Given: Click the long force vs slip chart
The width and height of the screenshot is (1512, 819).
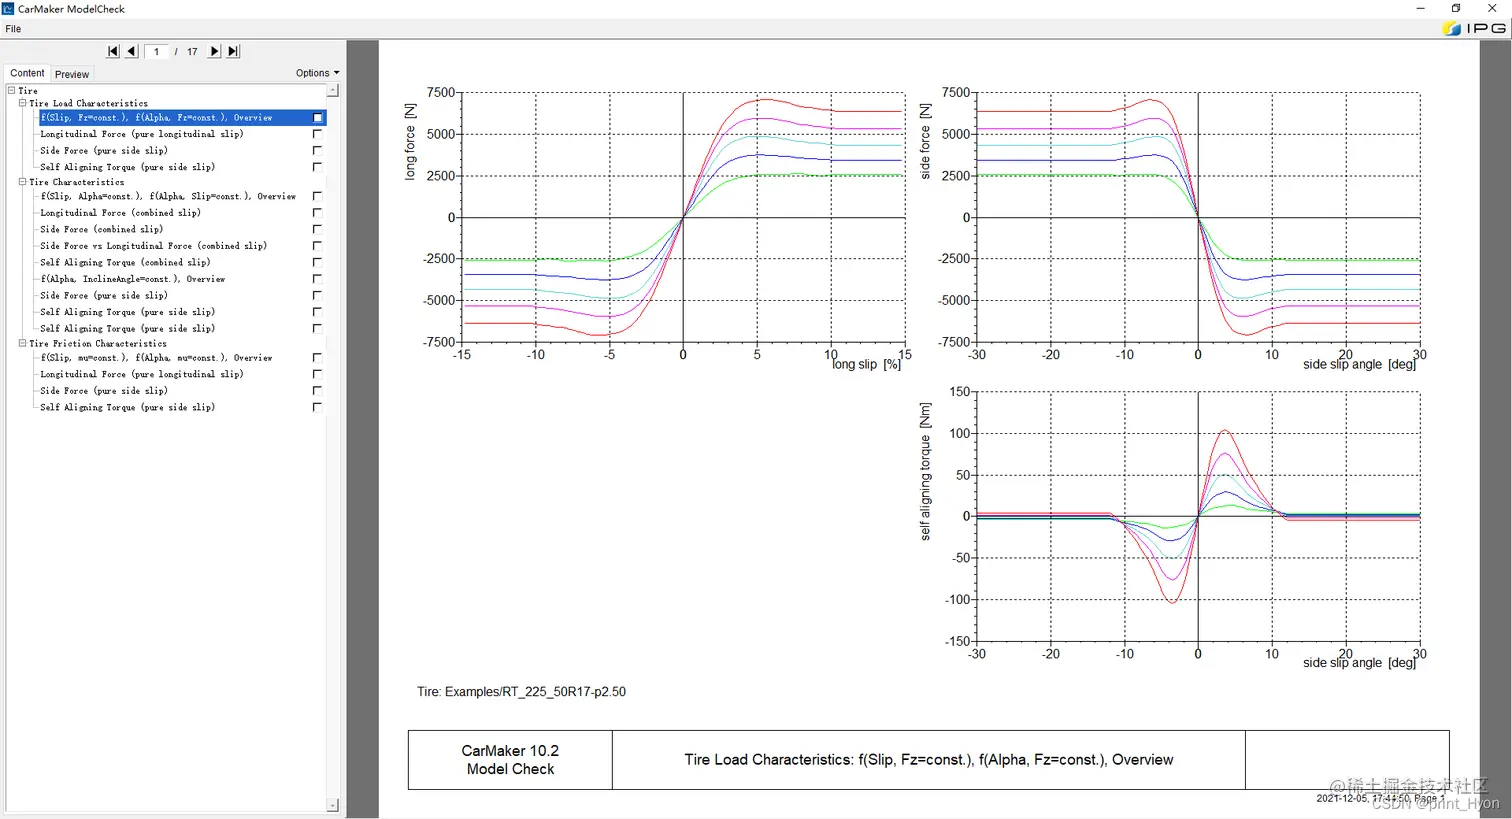Looking at the screenshot, I should (683, 217).
